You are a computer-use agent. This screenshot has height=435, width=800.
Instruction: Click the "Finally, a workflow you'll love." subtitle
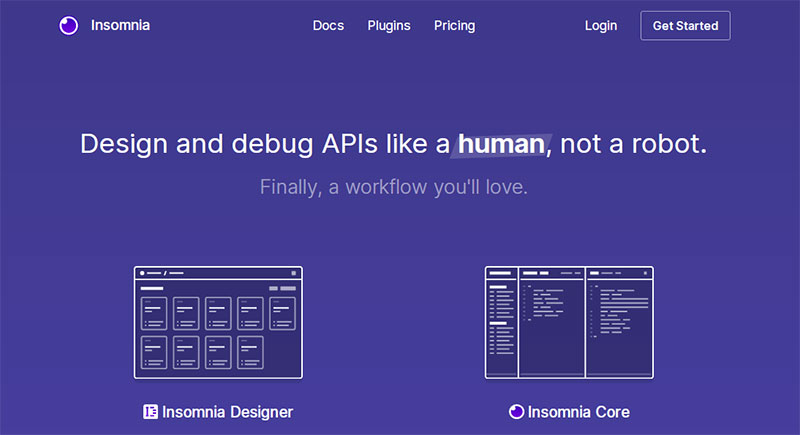pos(394,187)
